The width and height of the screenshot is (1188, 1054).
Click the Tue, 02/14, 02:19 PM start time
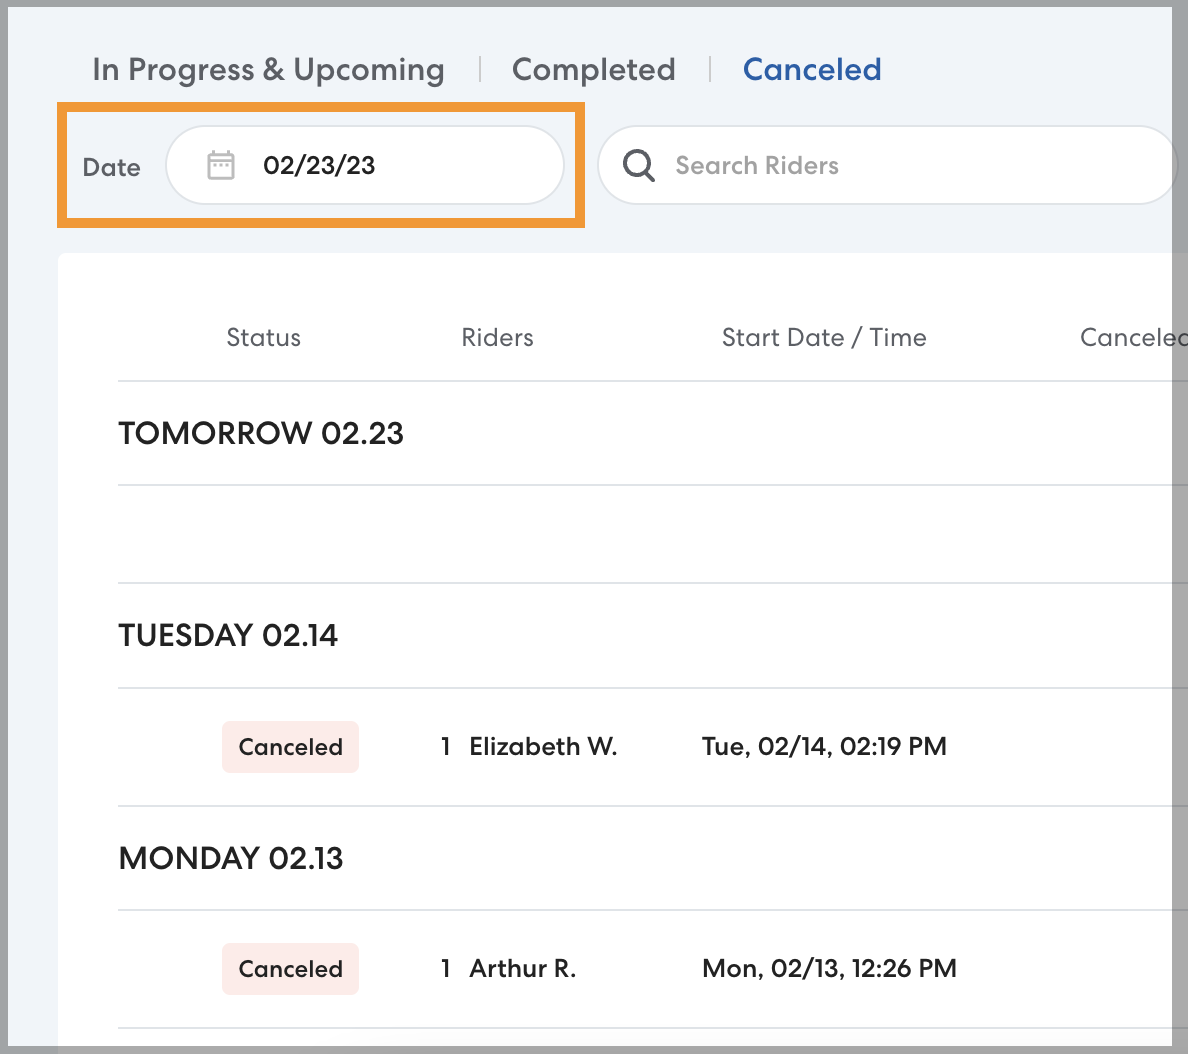click(x=824, y=747)
